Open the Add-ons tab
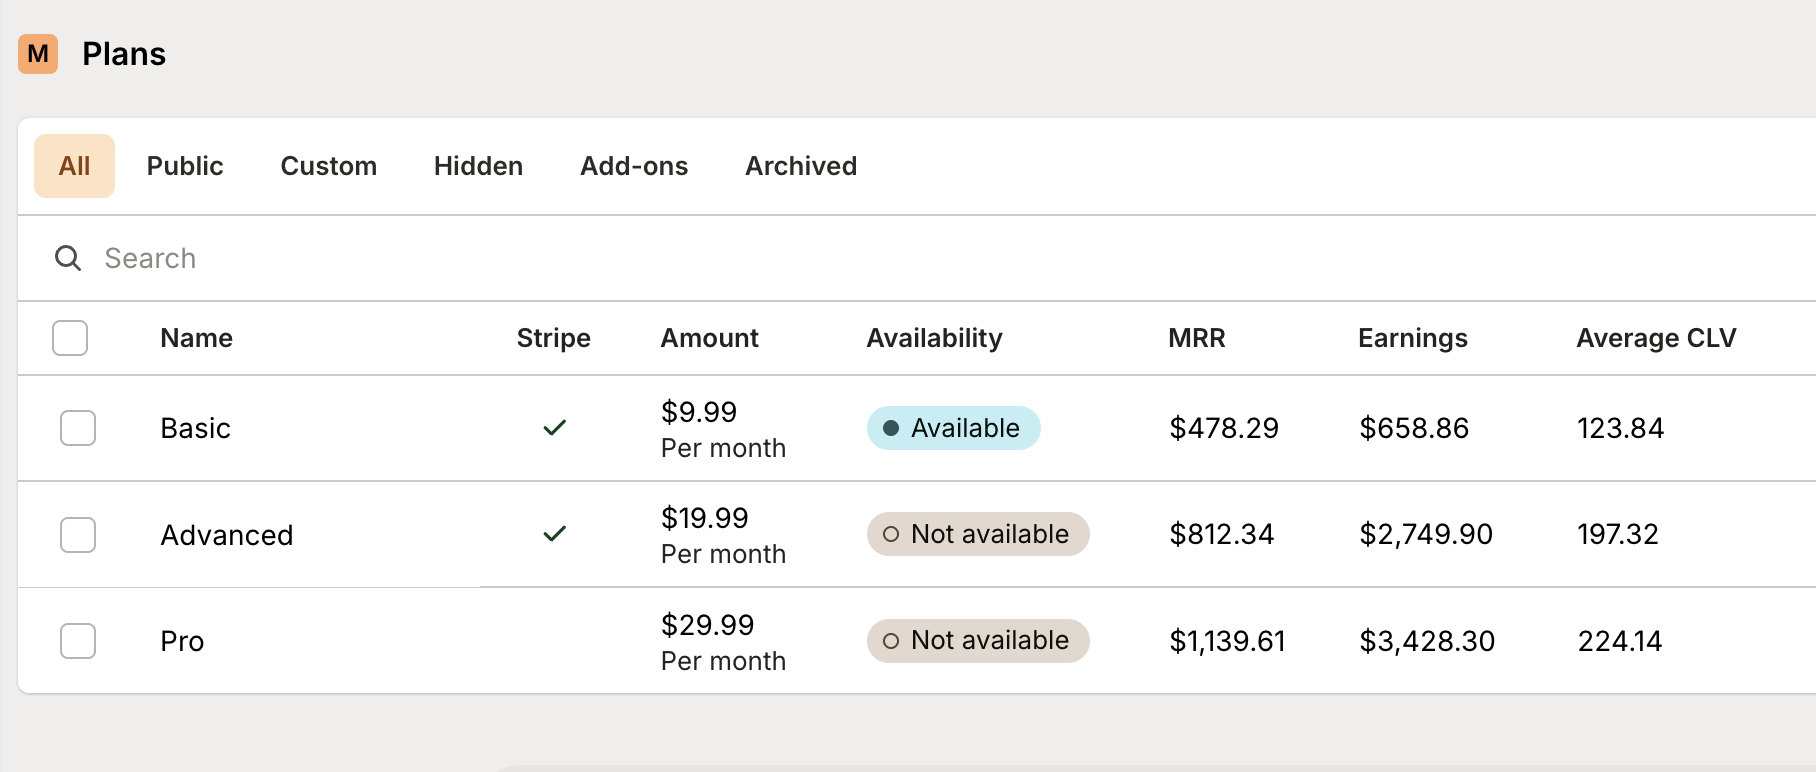1816x772 pixels. (634, 166)
